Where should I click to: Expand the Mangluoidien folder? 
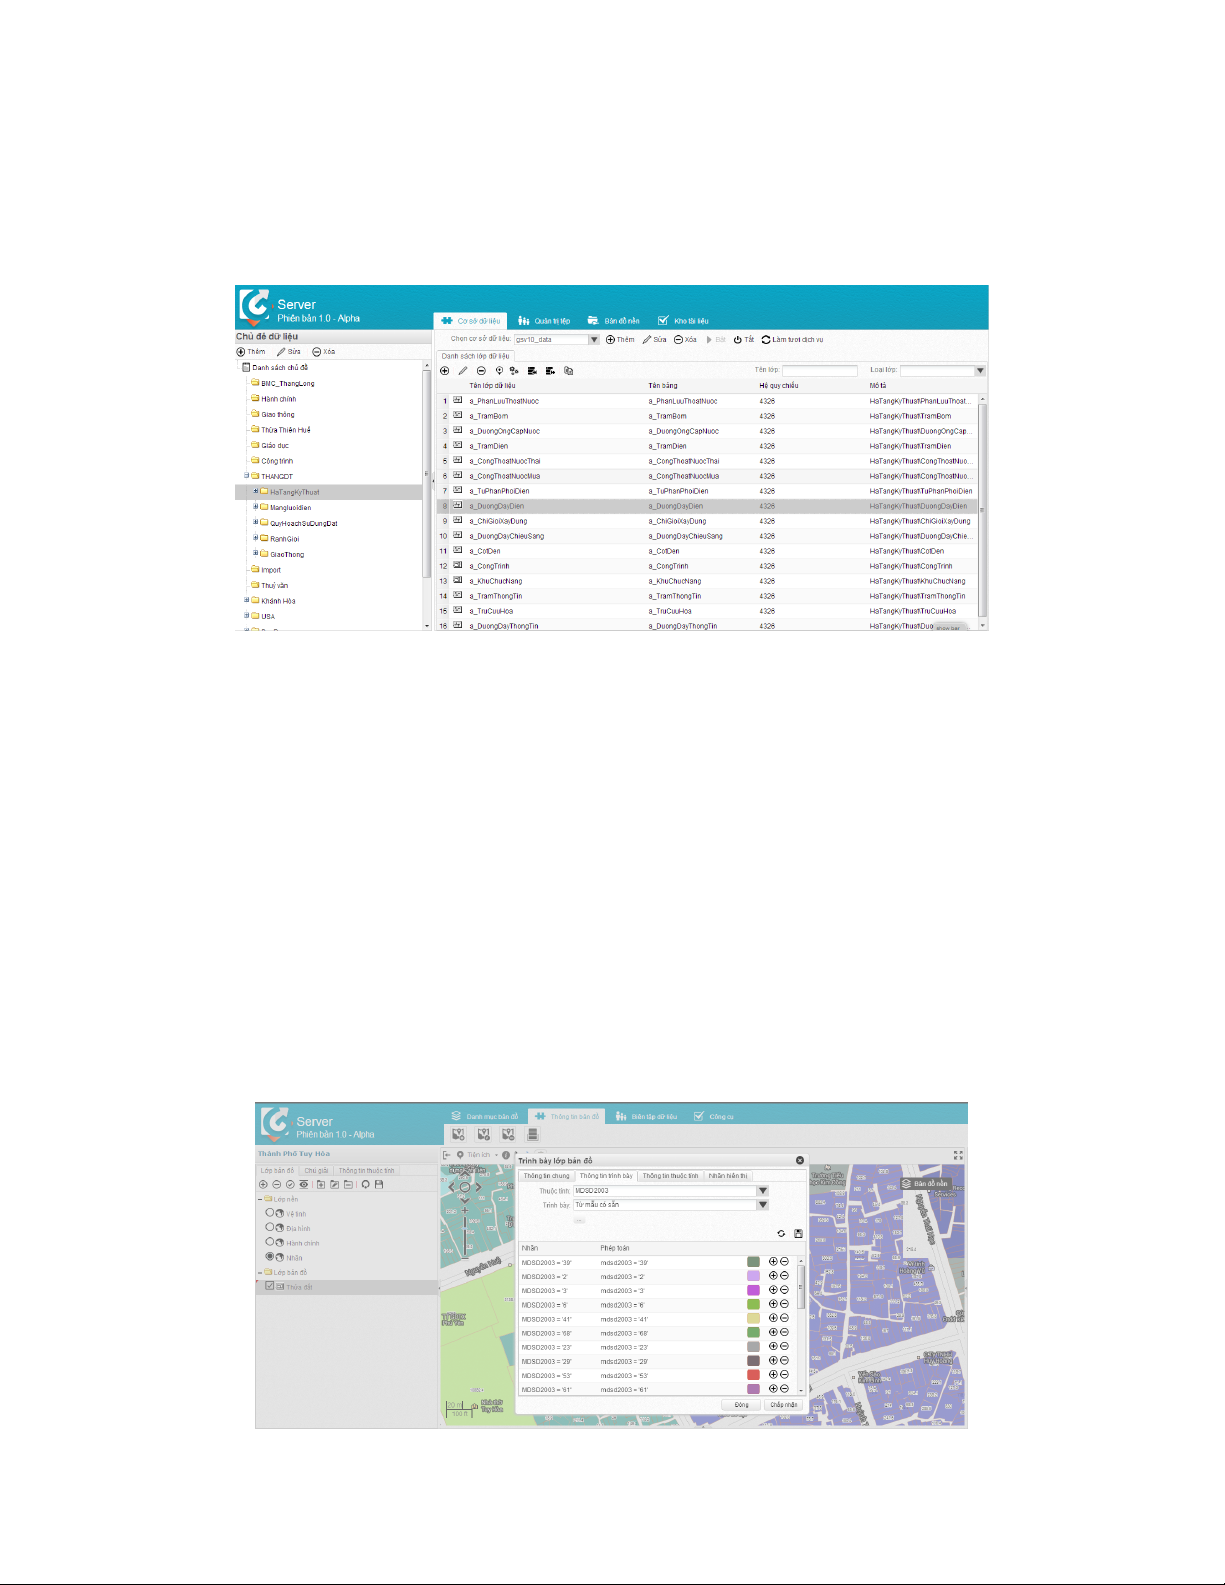click(x=256, y=507)
